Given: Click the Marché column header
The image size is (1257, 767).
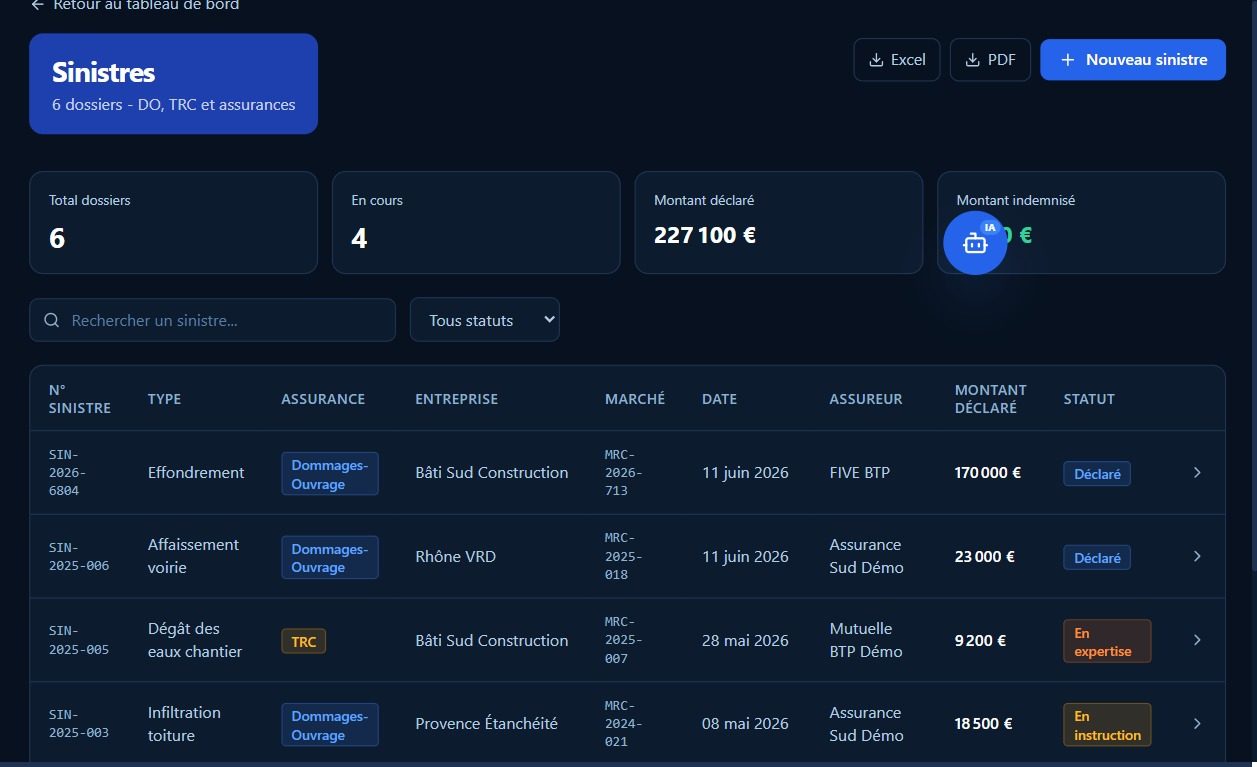Looking at the screenshot, I should (635, 399).
